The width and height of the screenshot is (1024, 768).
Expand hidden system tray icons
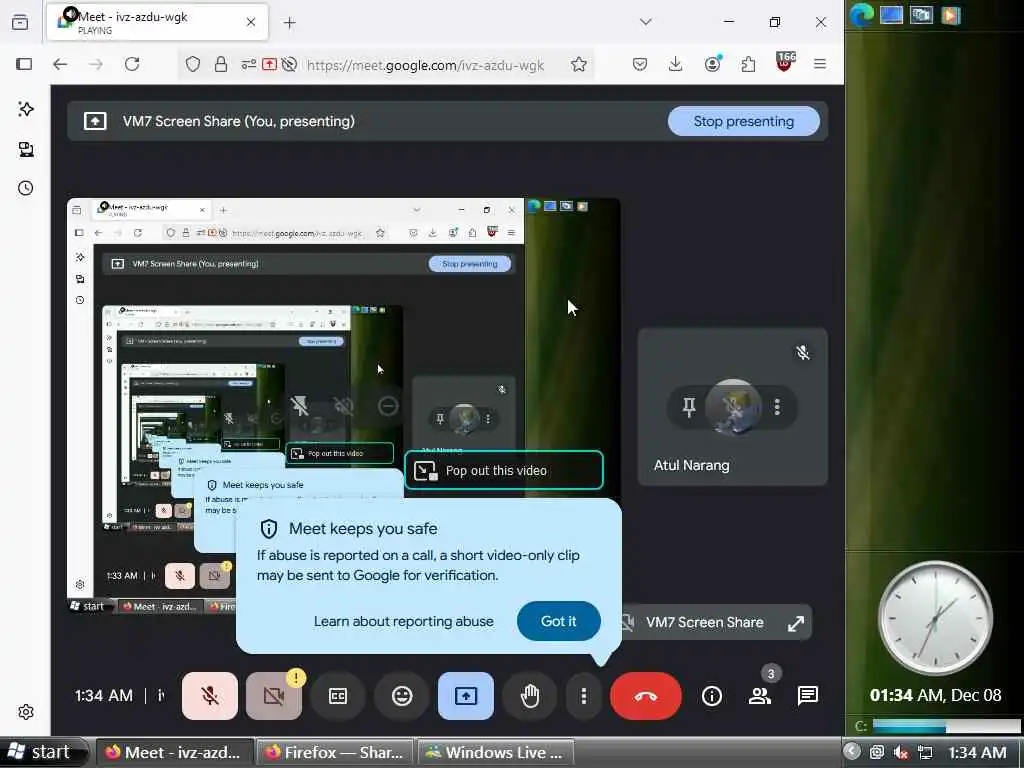[852, 752]
